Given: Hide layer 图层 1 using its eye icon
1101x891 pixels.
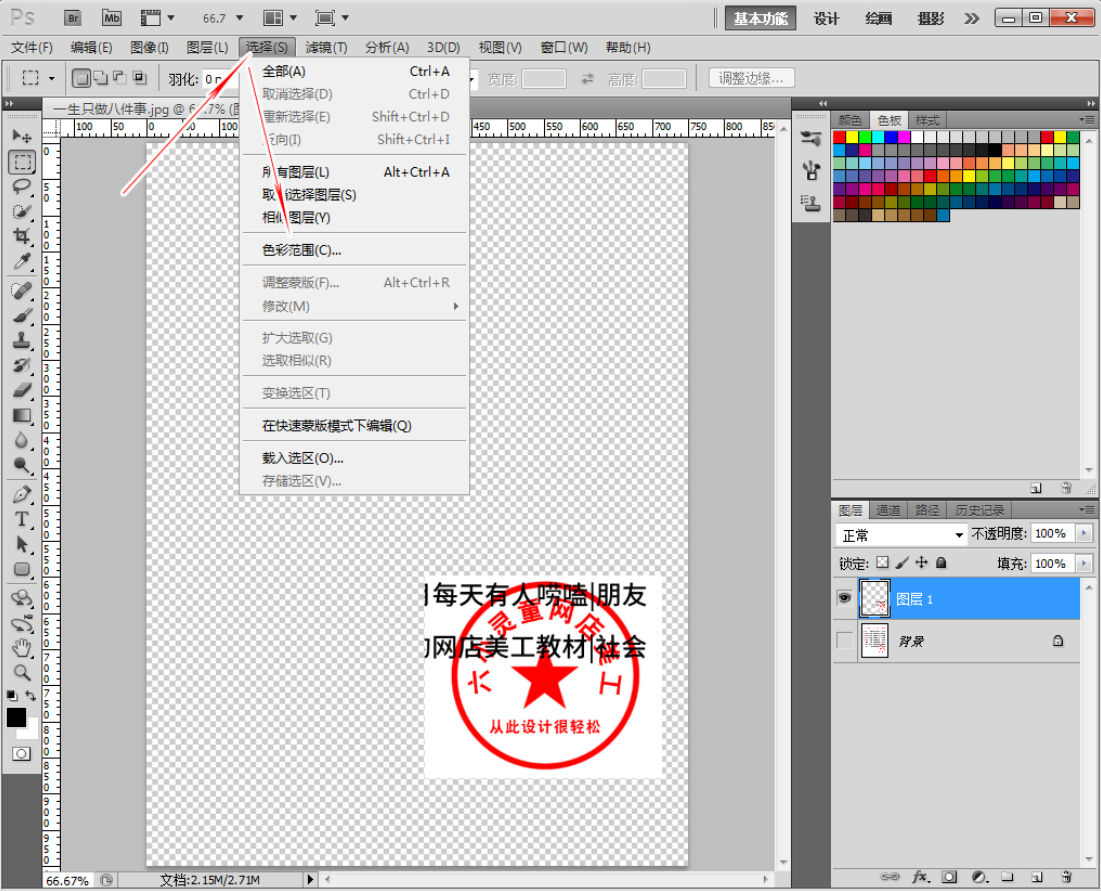Looking at the screenshot, I should [x=844, y=598].
